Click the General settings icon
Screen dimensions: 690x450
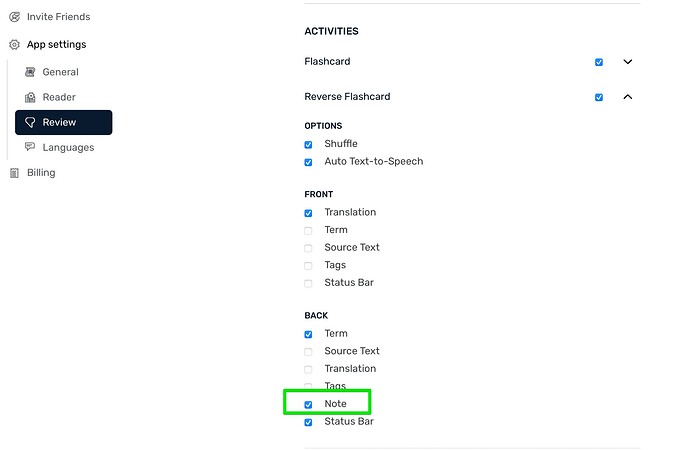30,72
